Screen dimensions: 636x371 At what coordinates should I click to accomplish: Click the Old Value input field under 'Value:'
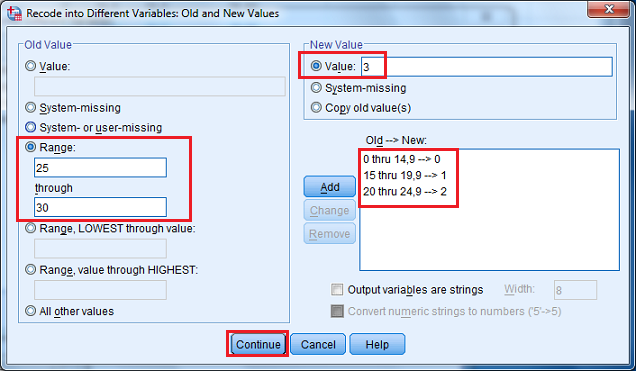[x=160, y=86]
